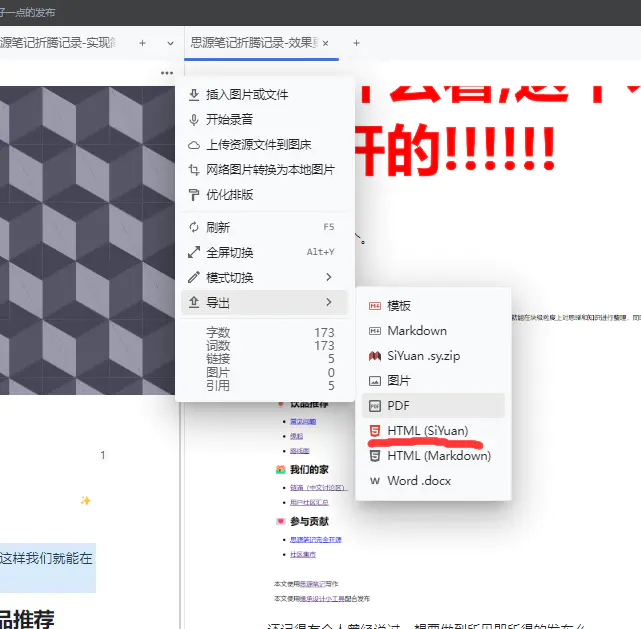Add new tab in right panel
The height and width of the screenshot is (629, 641).
356,43
